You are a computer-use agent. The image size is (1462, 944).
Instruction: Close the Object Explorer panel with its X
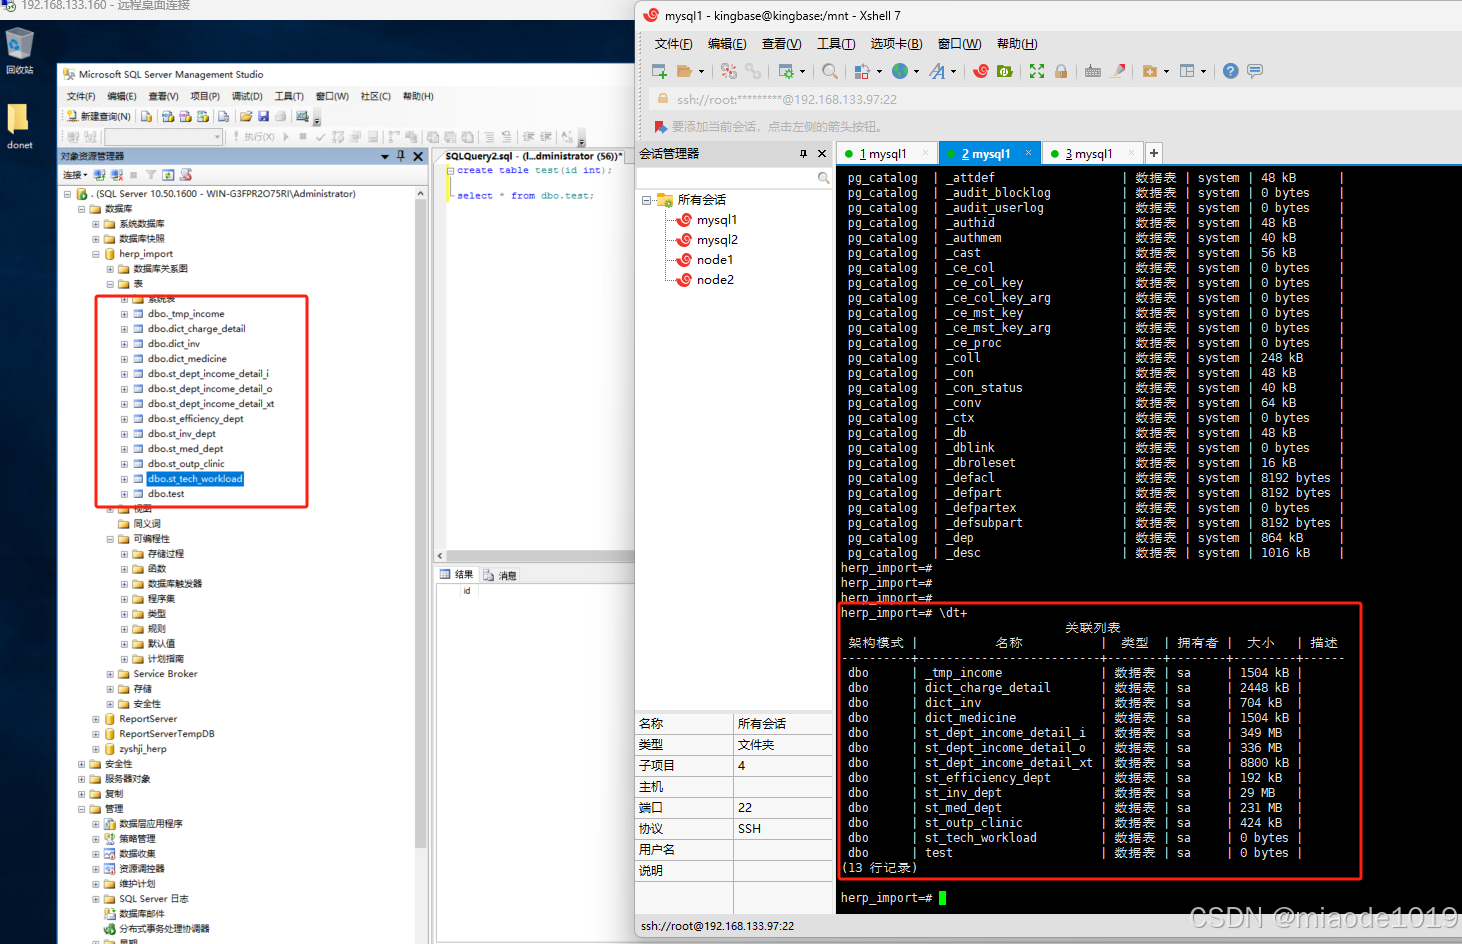click(418, 156)
